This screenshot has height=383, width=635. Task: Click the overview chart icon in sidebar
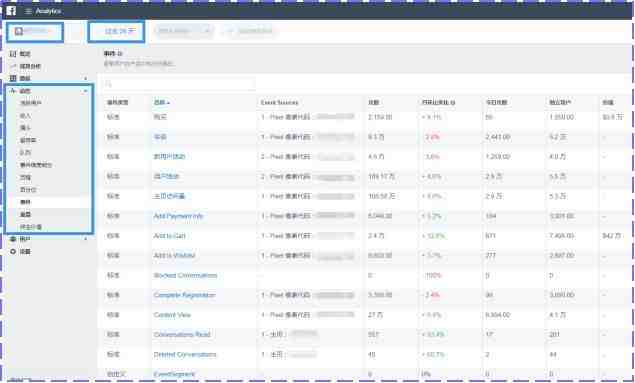tap(13, 54)
